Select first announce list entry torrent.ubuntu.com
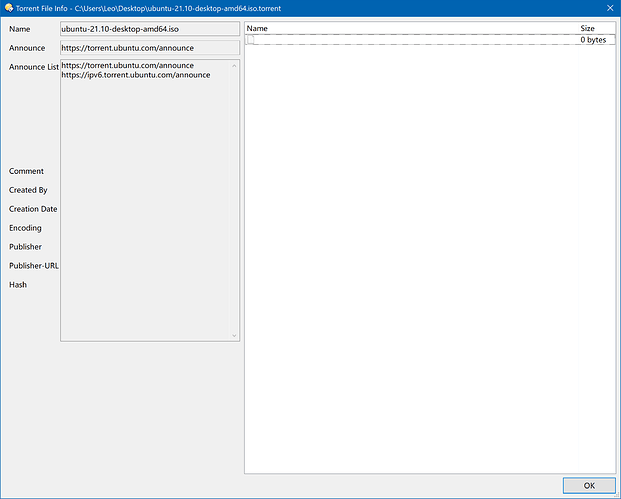This screenshot has width=621, height=499. [128, 65]
